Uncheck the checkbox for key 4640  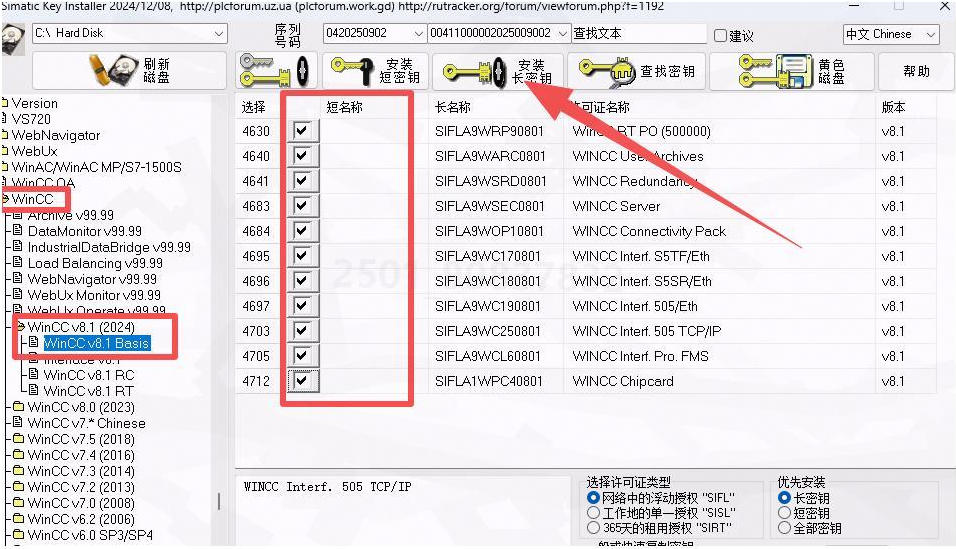(302, 156)
